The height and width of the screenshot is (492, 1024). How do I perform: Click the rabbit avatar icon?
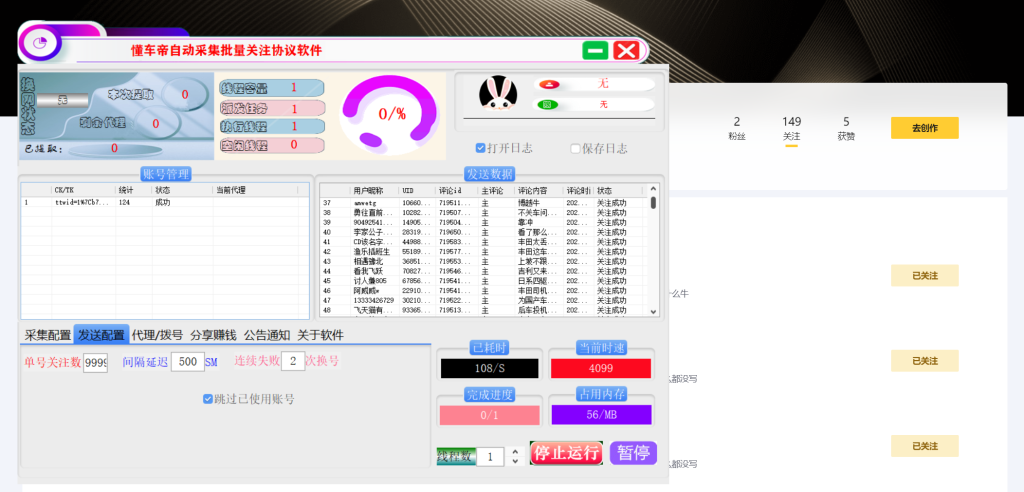pos(497,94)
